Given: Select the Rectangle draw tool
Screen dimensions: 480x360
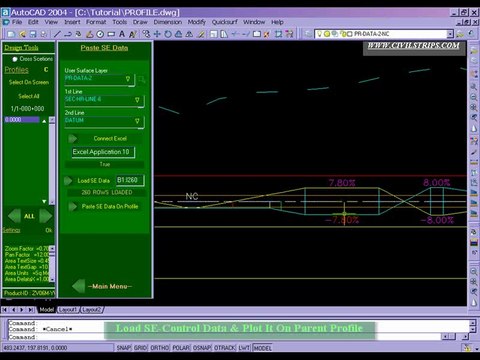Looking at the screenshot, I should [111, 34].
